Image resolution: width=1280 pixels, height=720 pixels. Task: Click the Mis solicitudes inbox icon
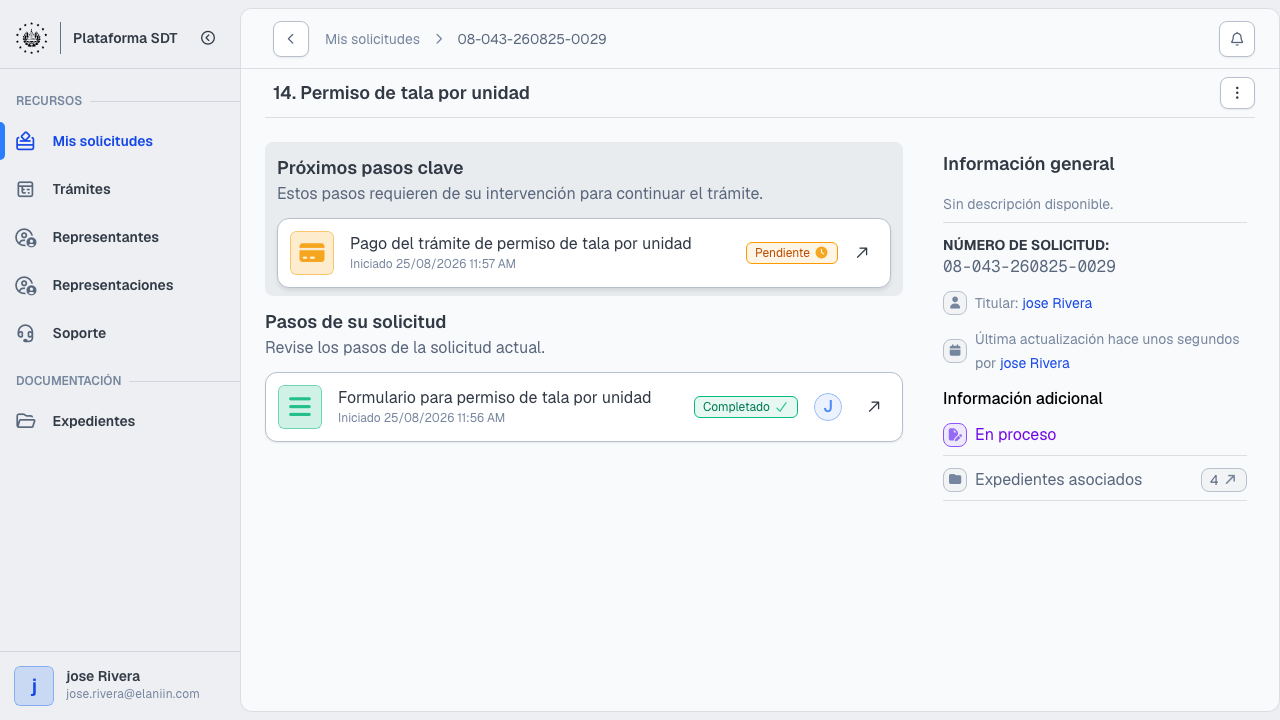[26, 141]
